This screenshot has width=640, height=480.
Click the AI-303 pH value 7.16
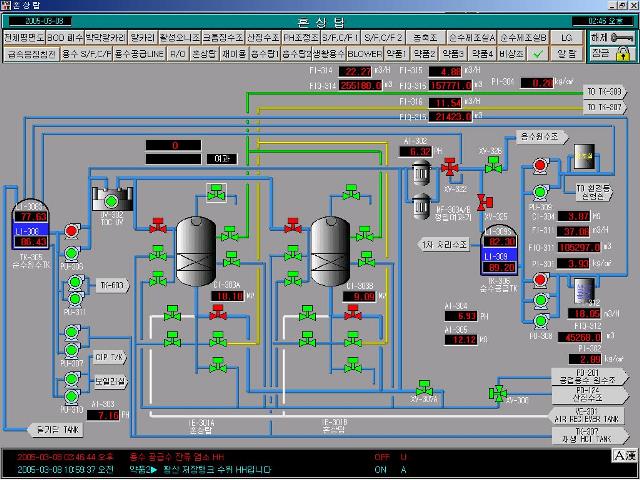[103, 416]
